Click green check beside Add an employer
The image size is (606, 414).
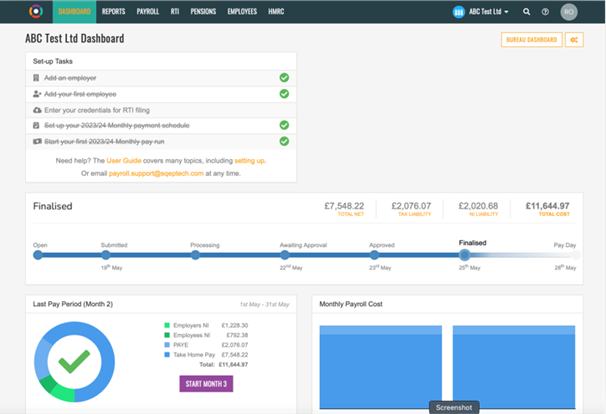(x=284, y=78)
